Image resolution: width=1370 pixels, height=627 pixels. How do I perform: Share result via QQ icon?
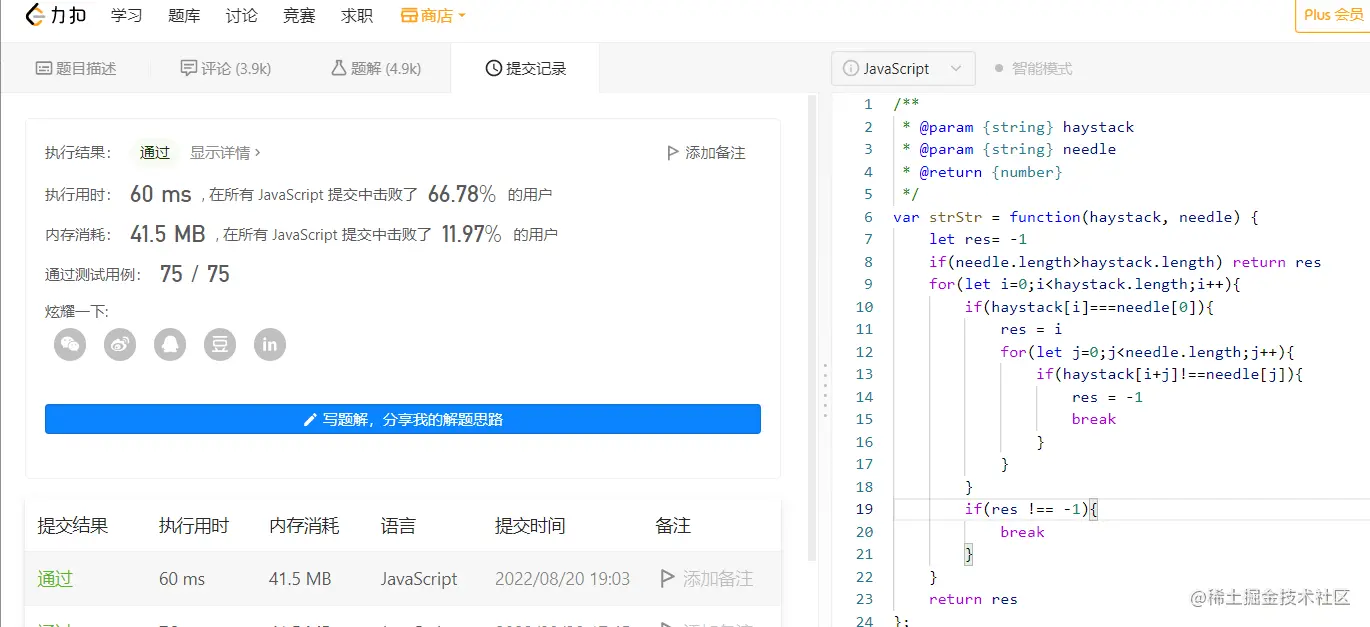(x=170, y=345)
